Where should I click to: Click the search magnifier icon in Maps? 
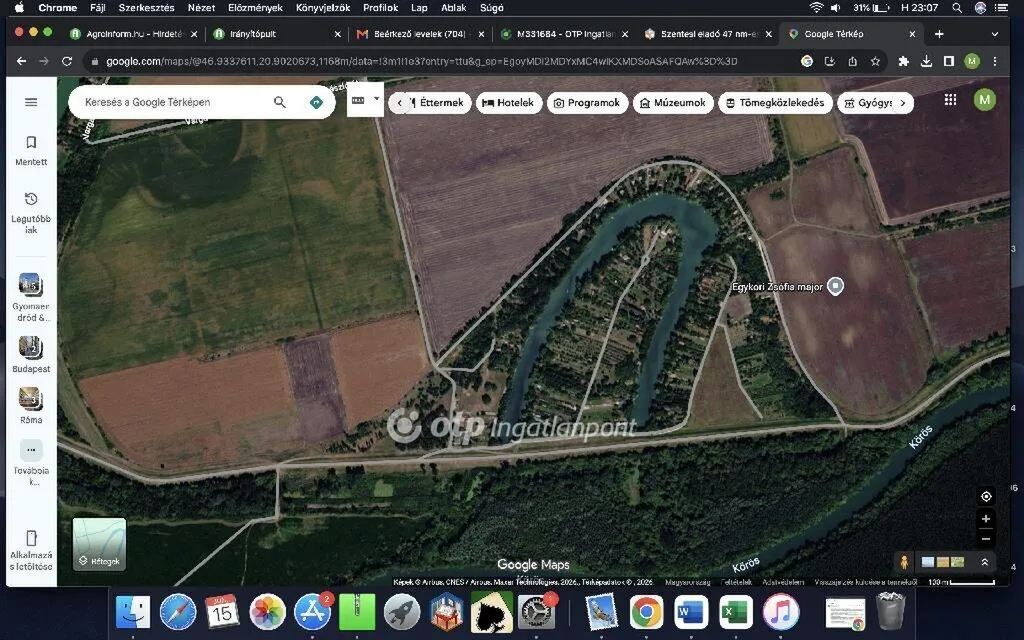point(280,102)
